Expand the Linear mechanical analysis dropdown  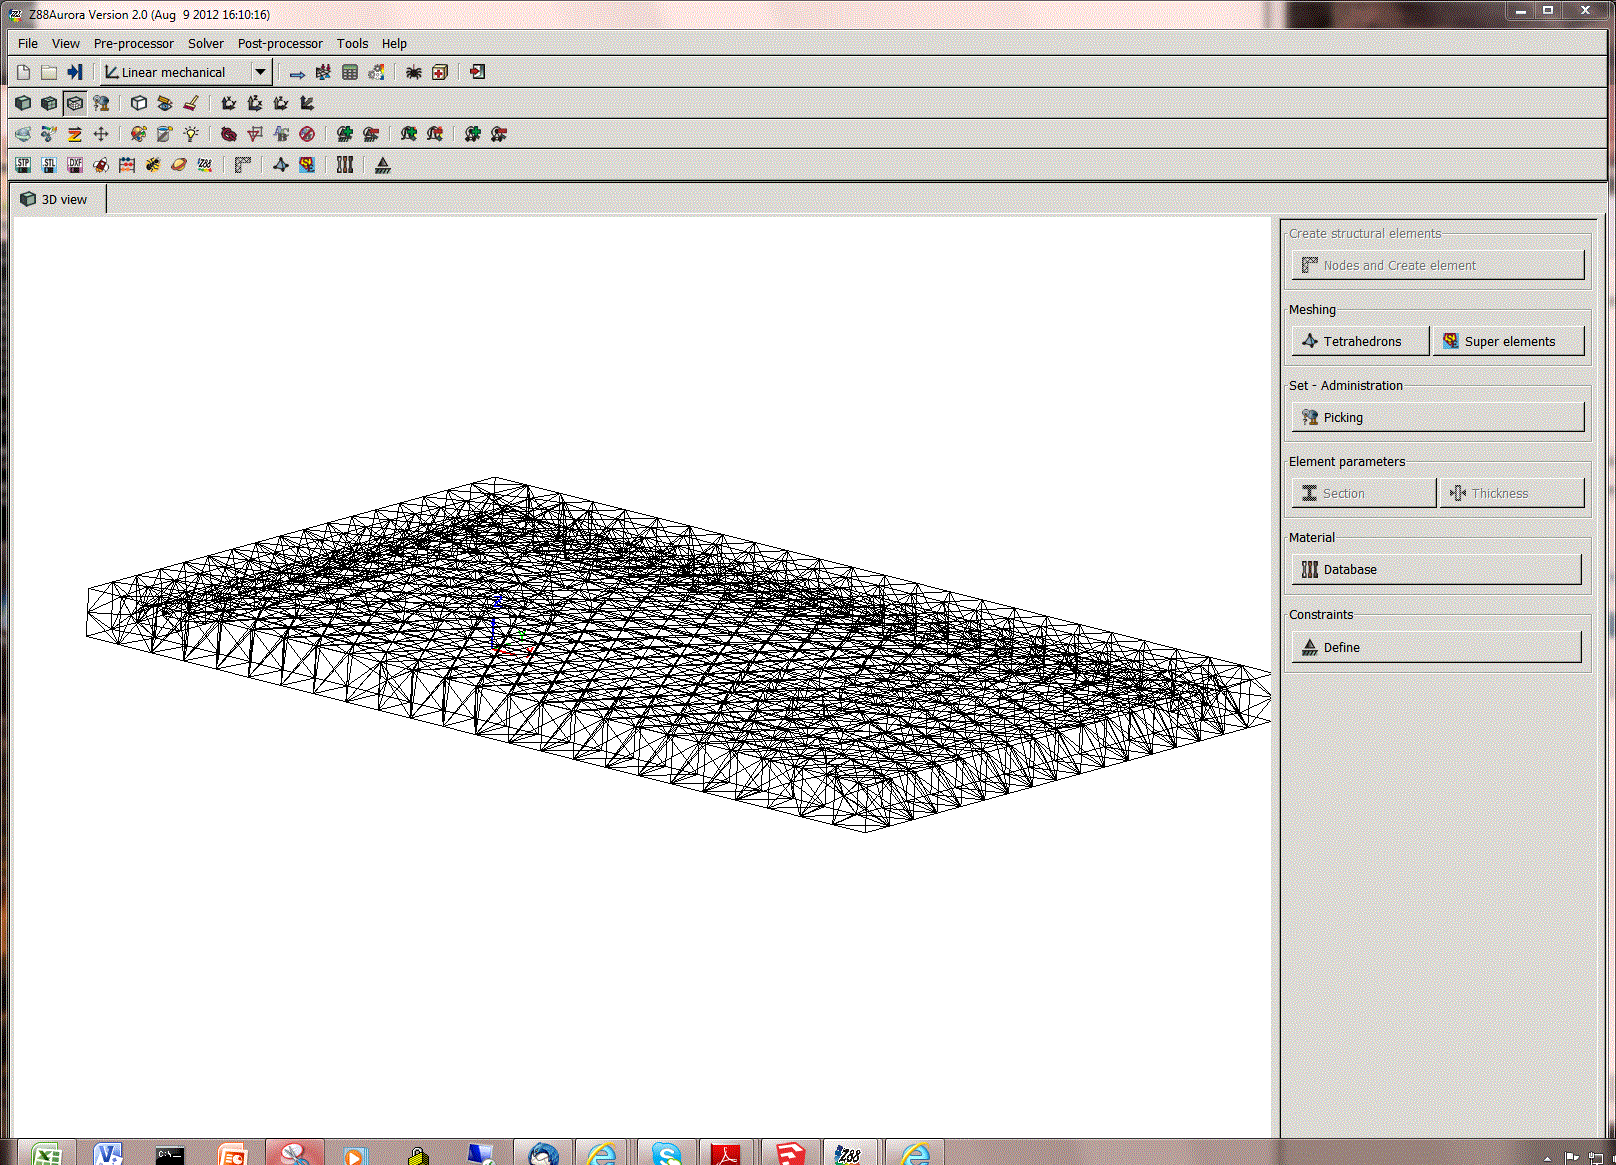tap(260, 73)
